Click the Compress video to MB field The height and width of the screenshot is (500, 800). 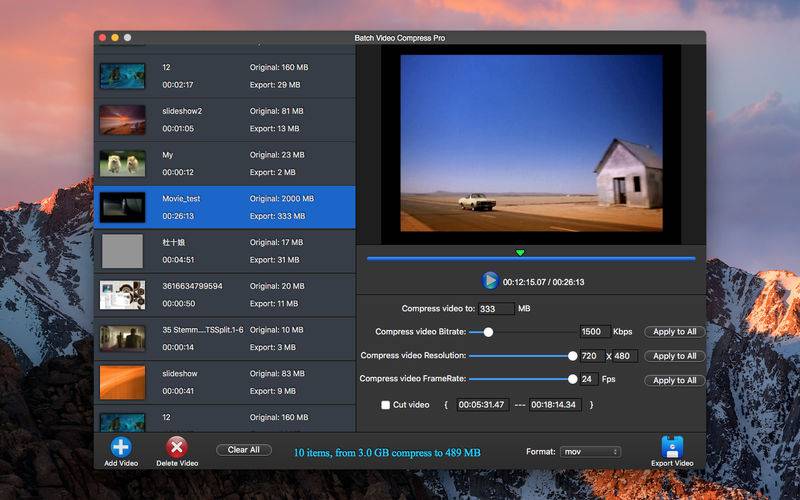496,309
